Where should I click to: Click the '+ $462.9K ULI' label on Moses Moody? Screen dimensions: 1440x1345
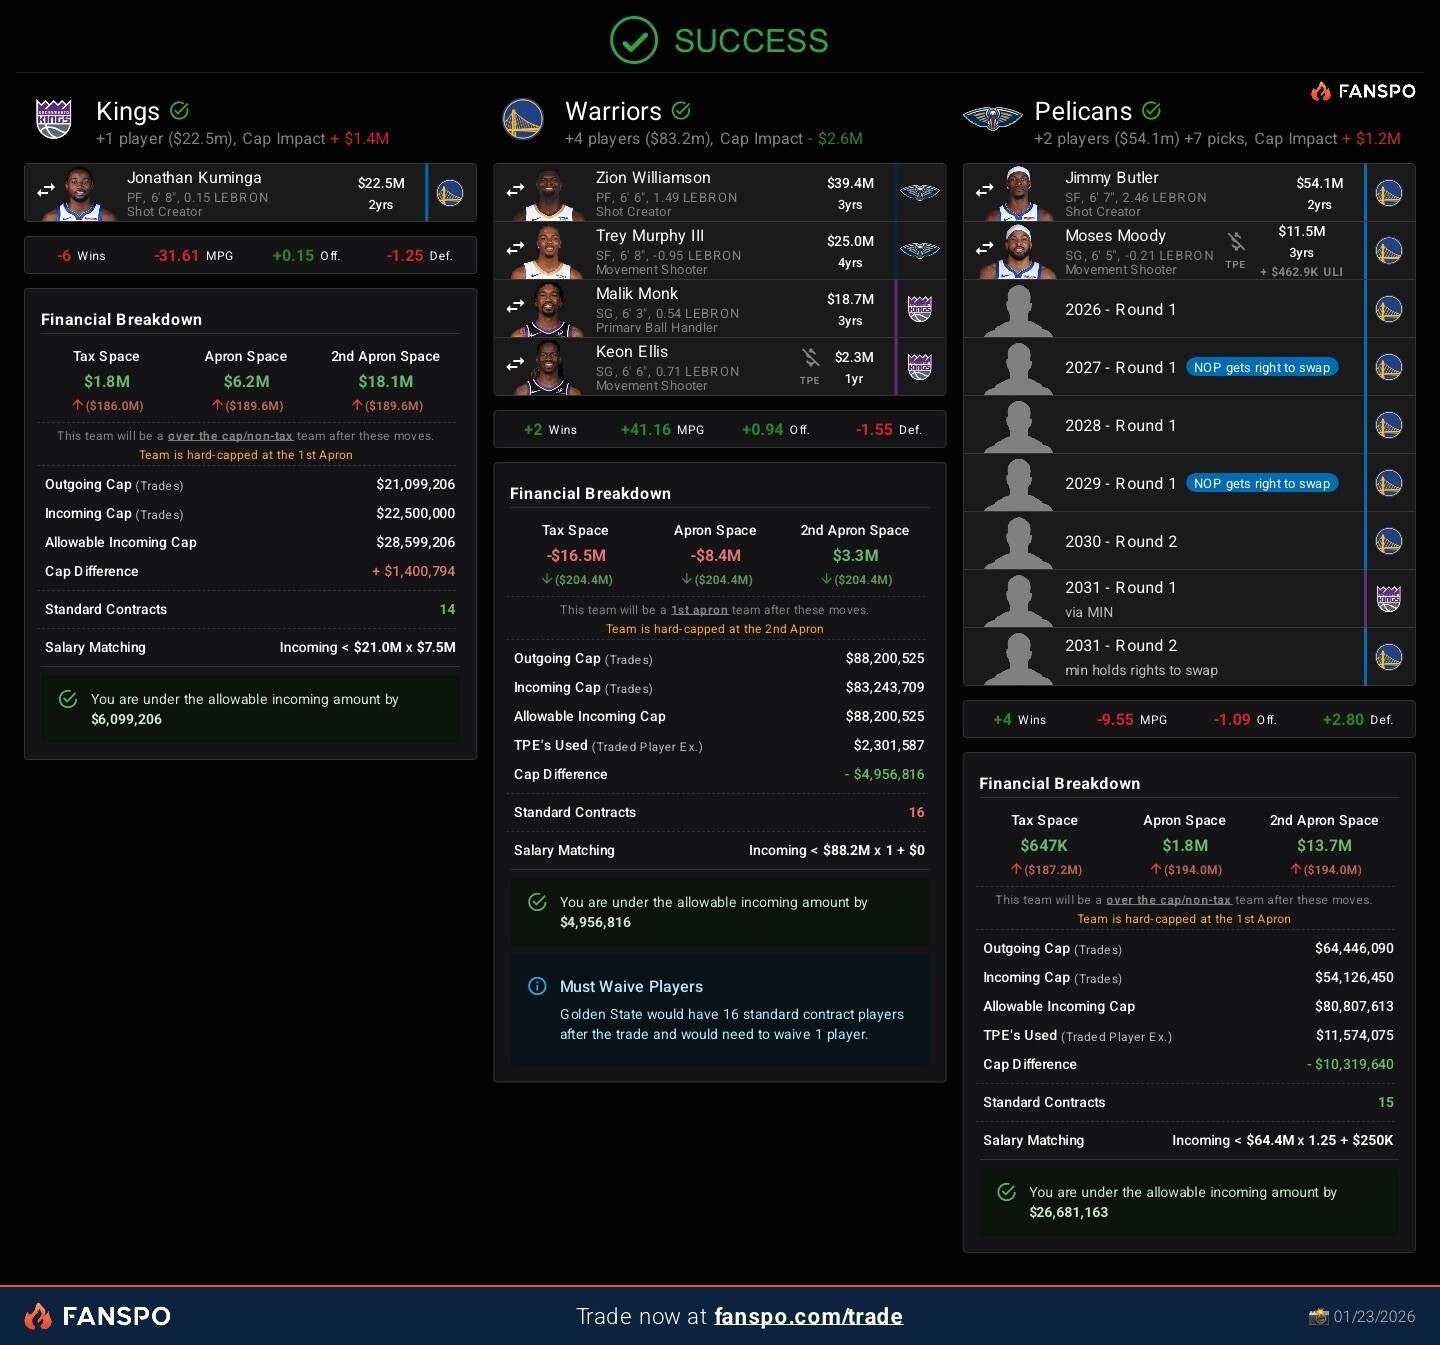1301,272
